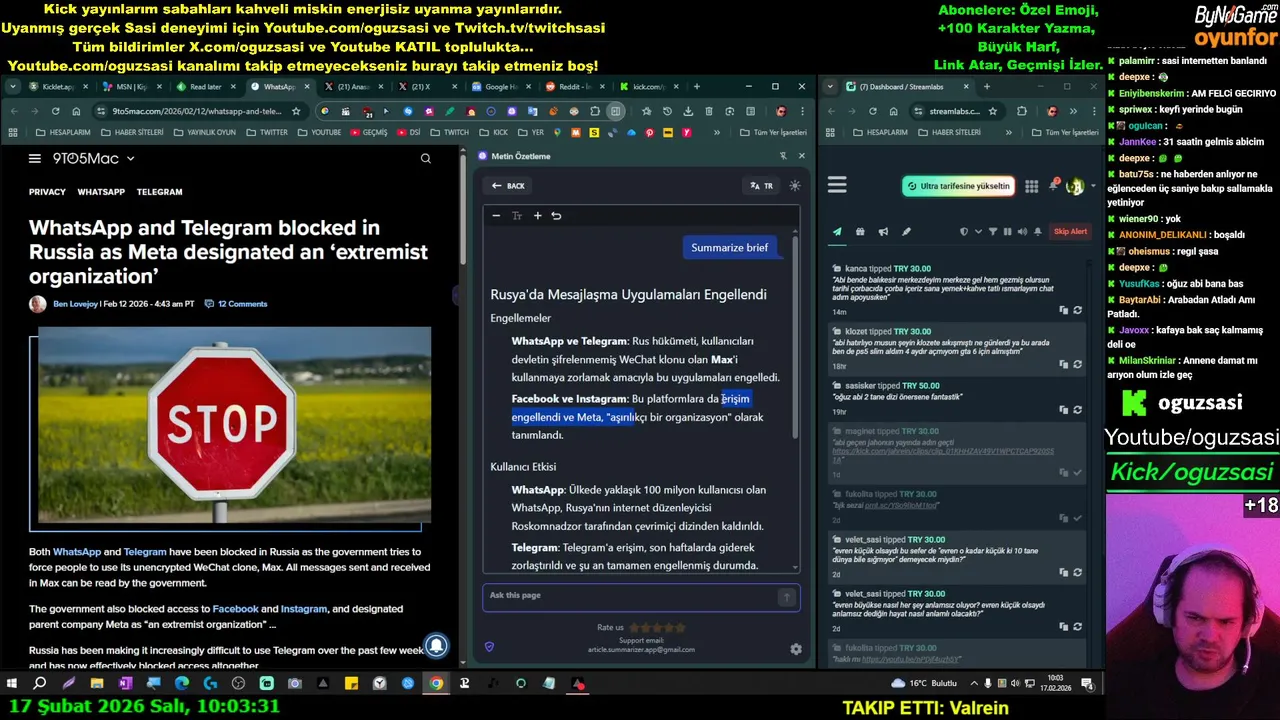1280x720 pixels.
Task: Open the TELEGRAM category tag
Action: coord(160,192)
